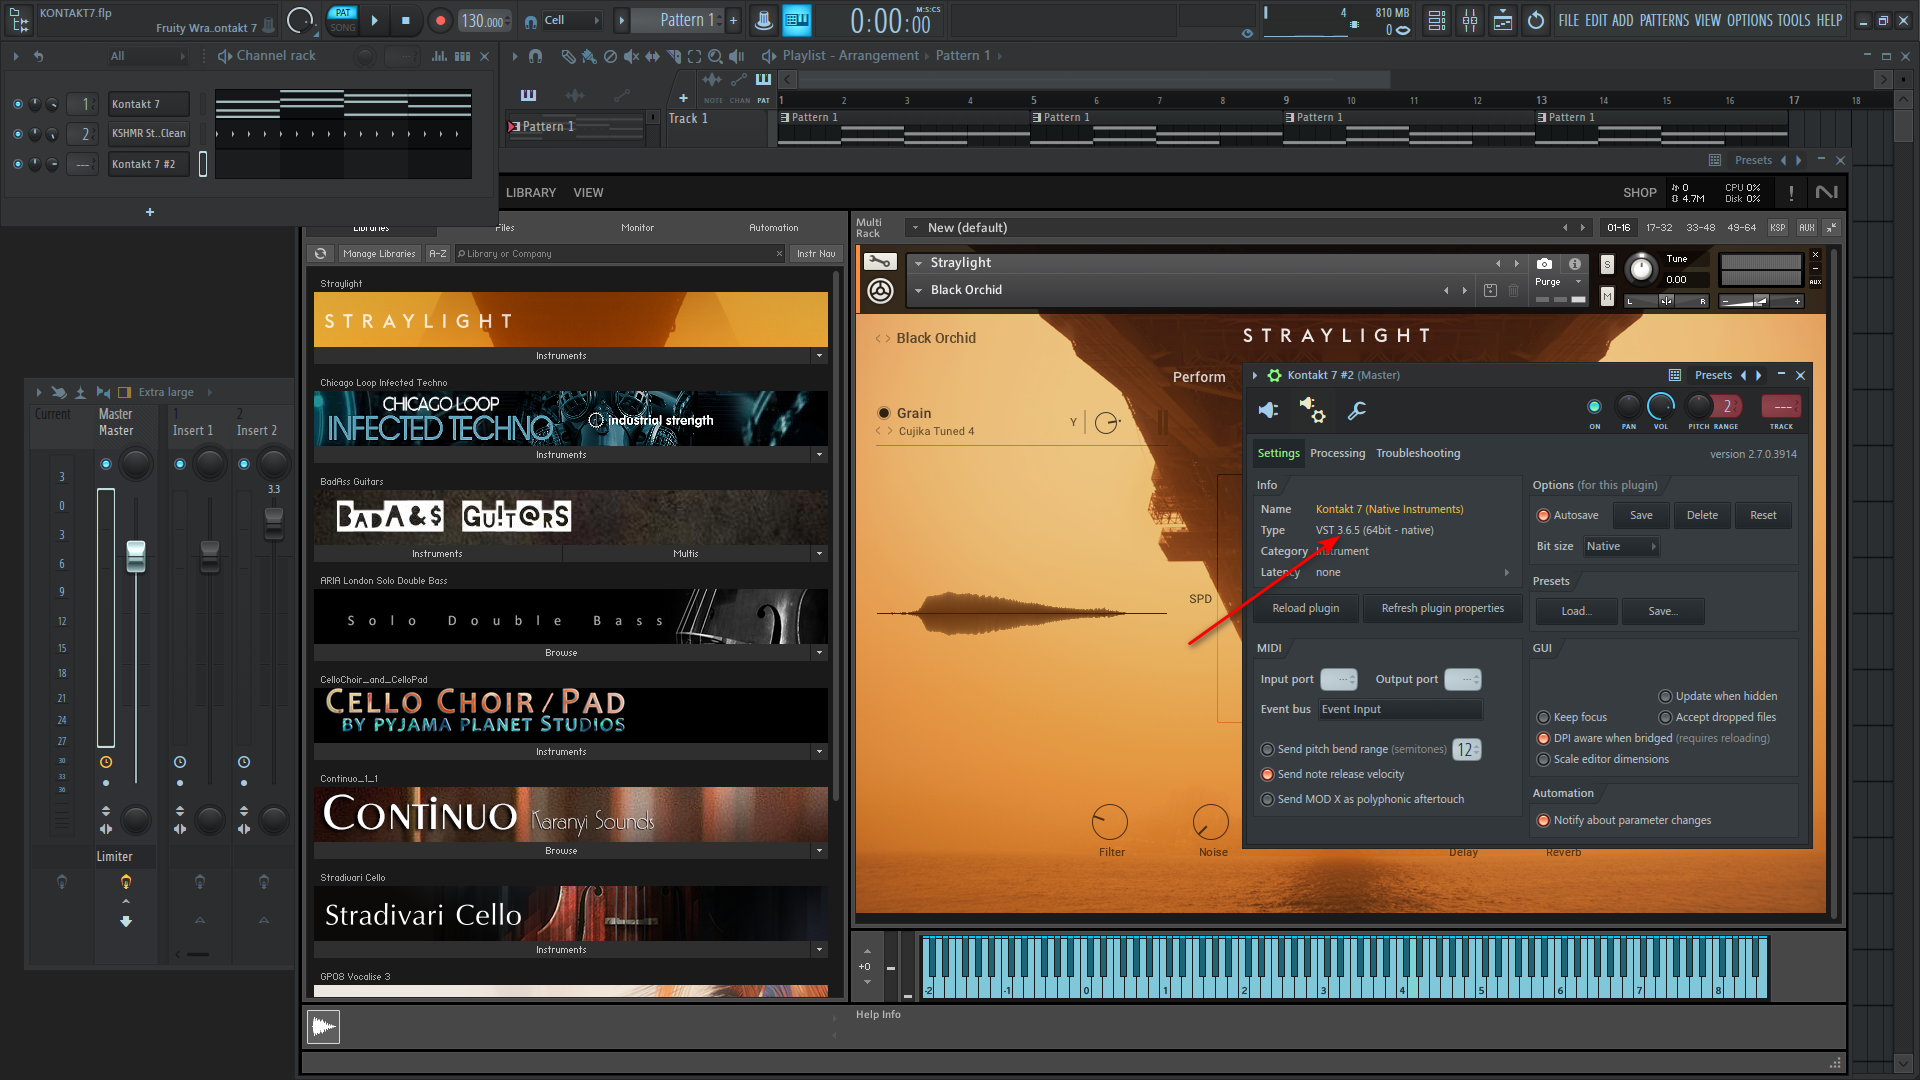Open the PATTERNS menu
The height and width of the screenshot is (1080, 1920).
pos(1664,20)
